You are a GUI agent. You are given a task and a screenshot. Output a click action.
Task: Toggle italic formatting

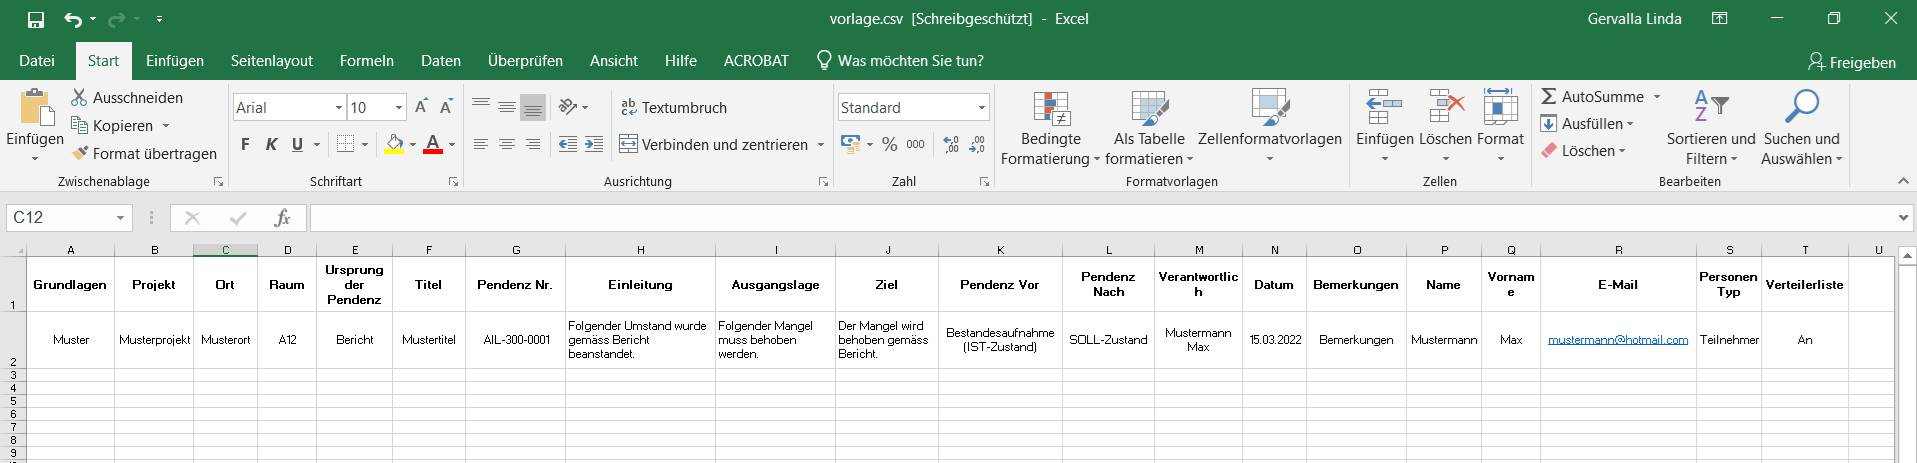[271, 144]
